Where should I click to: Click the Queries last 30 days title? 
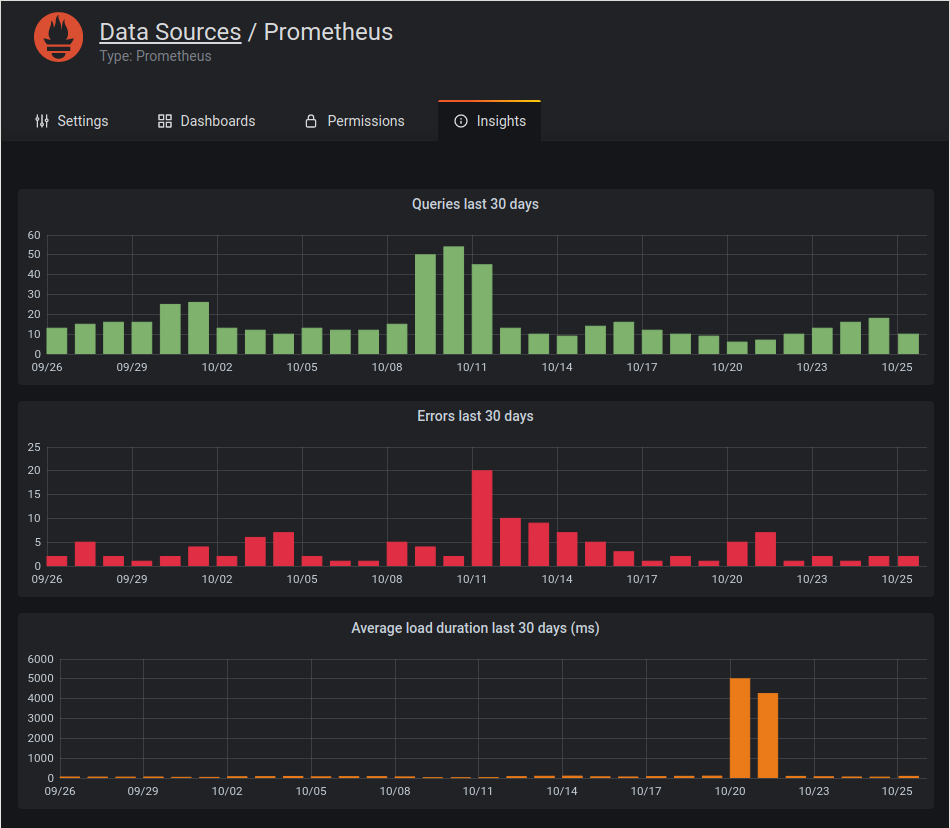pyautogui.click(x=475, y=204)
